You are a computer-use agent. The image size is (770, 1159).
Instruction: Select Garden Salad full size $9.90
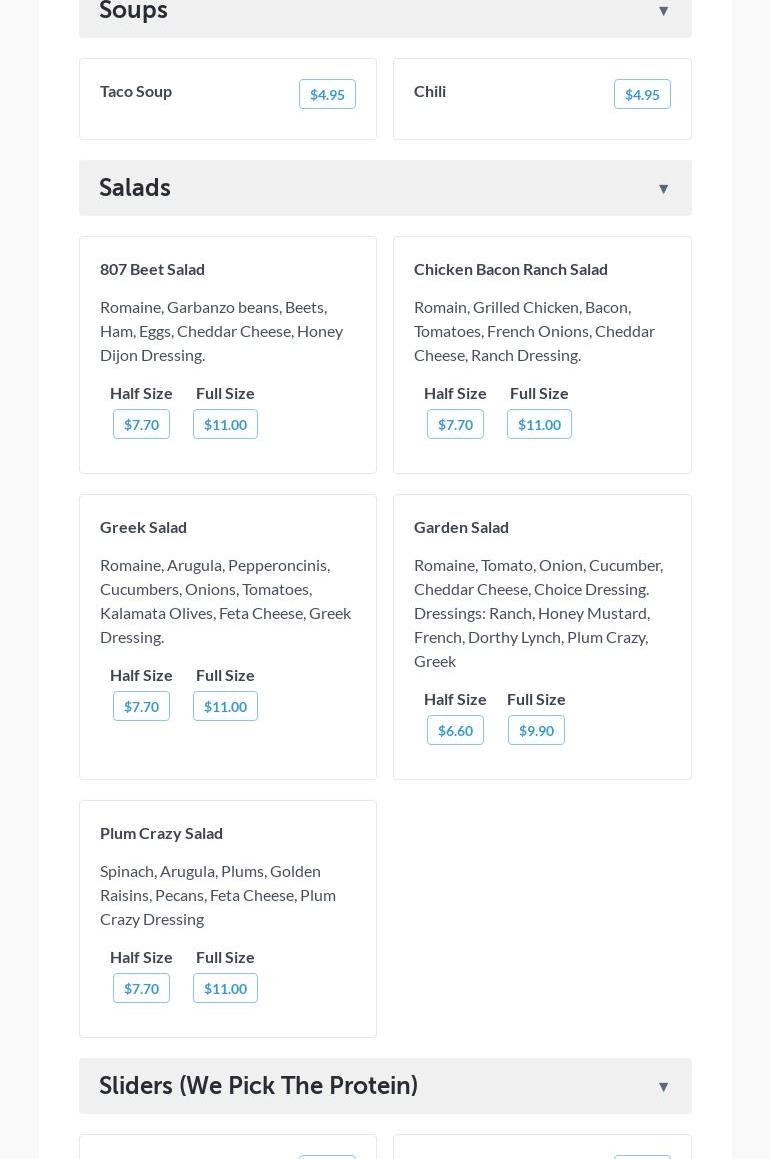tap(536, 730)
